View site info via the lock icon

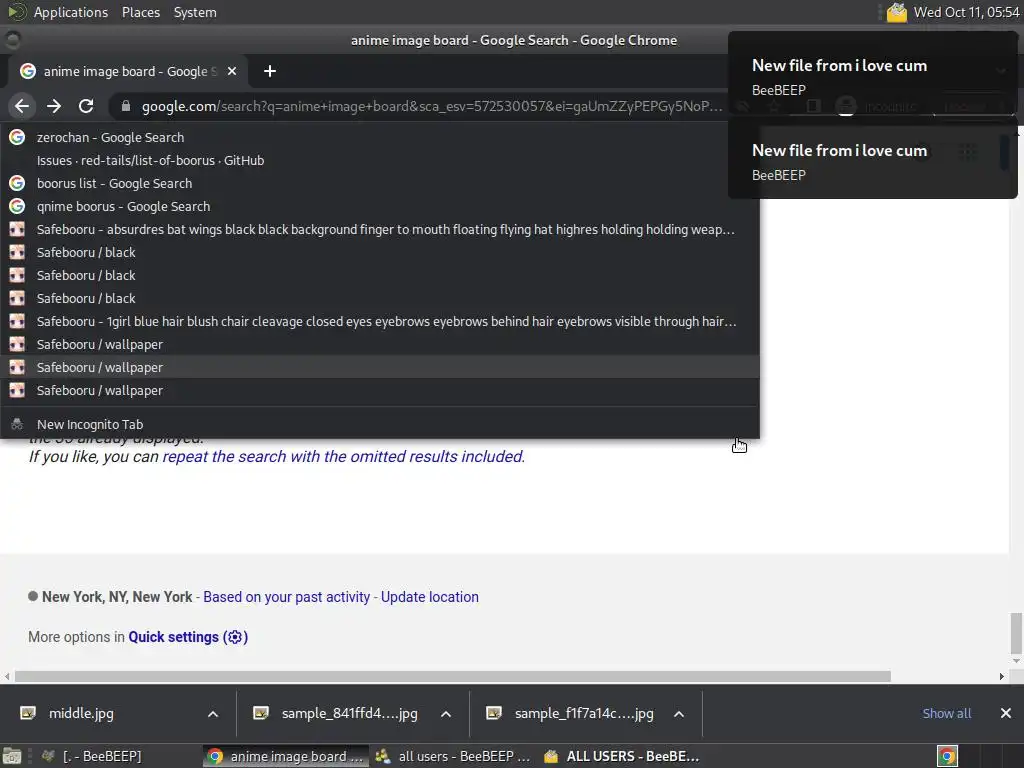(x=125, y=106)
